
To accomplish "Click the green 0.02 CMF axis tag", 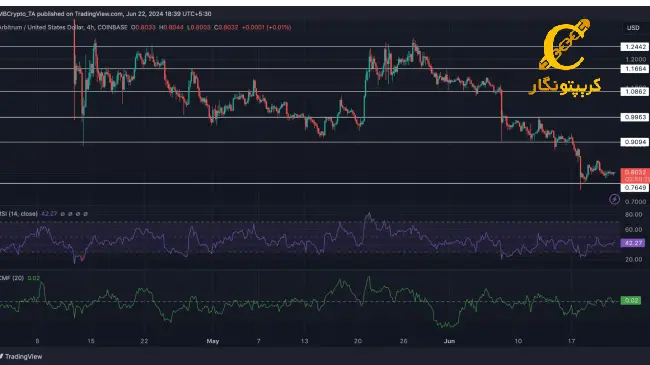I will [631, 300].
